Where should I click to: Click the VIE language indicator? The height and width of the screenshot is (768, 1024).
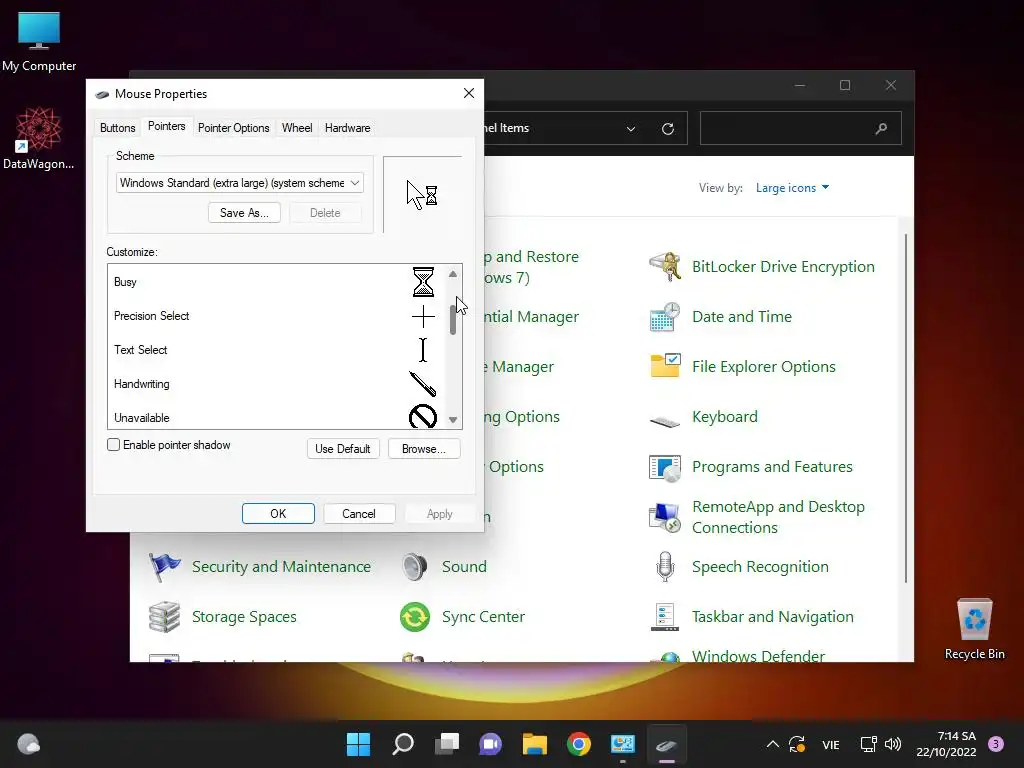831,744
